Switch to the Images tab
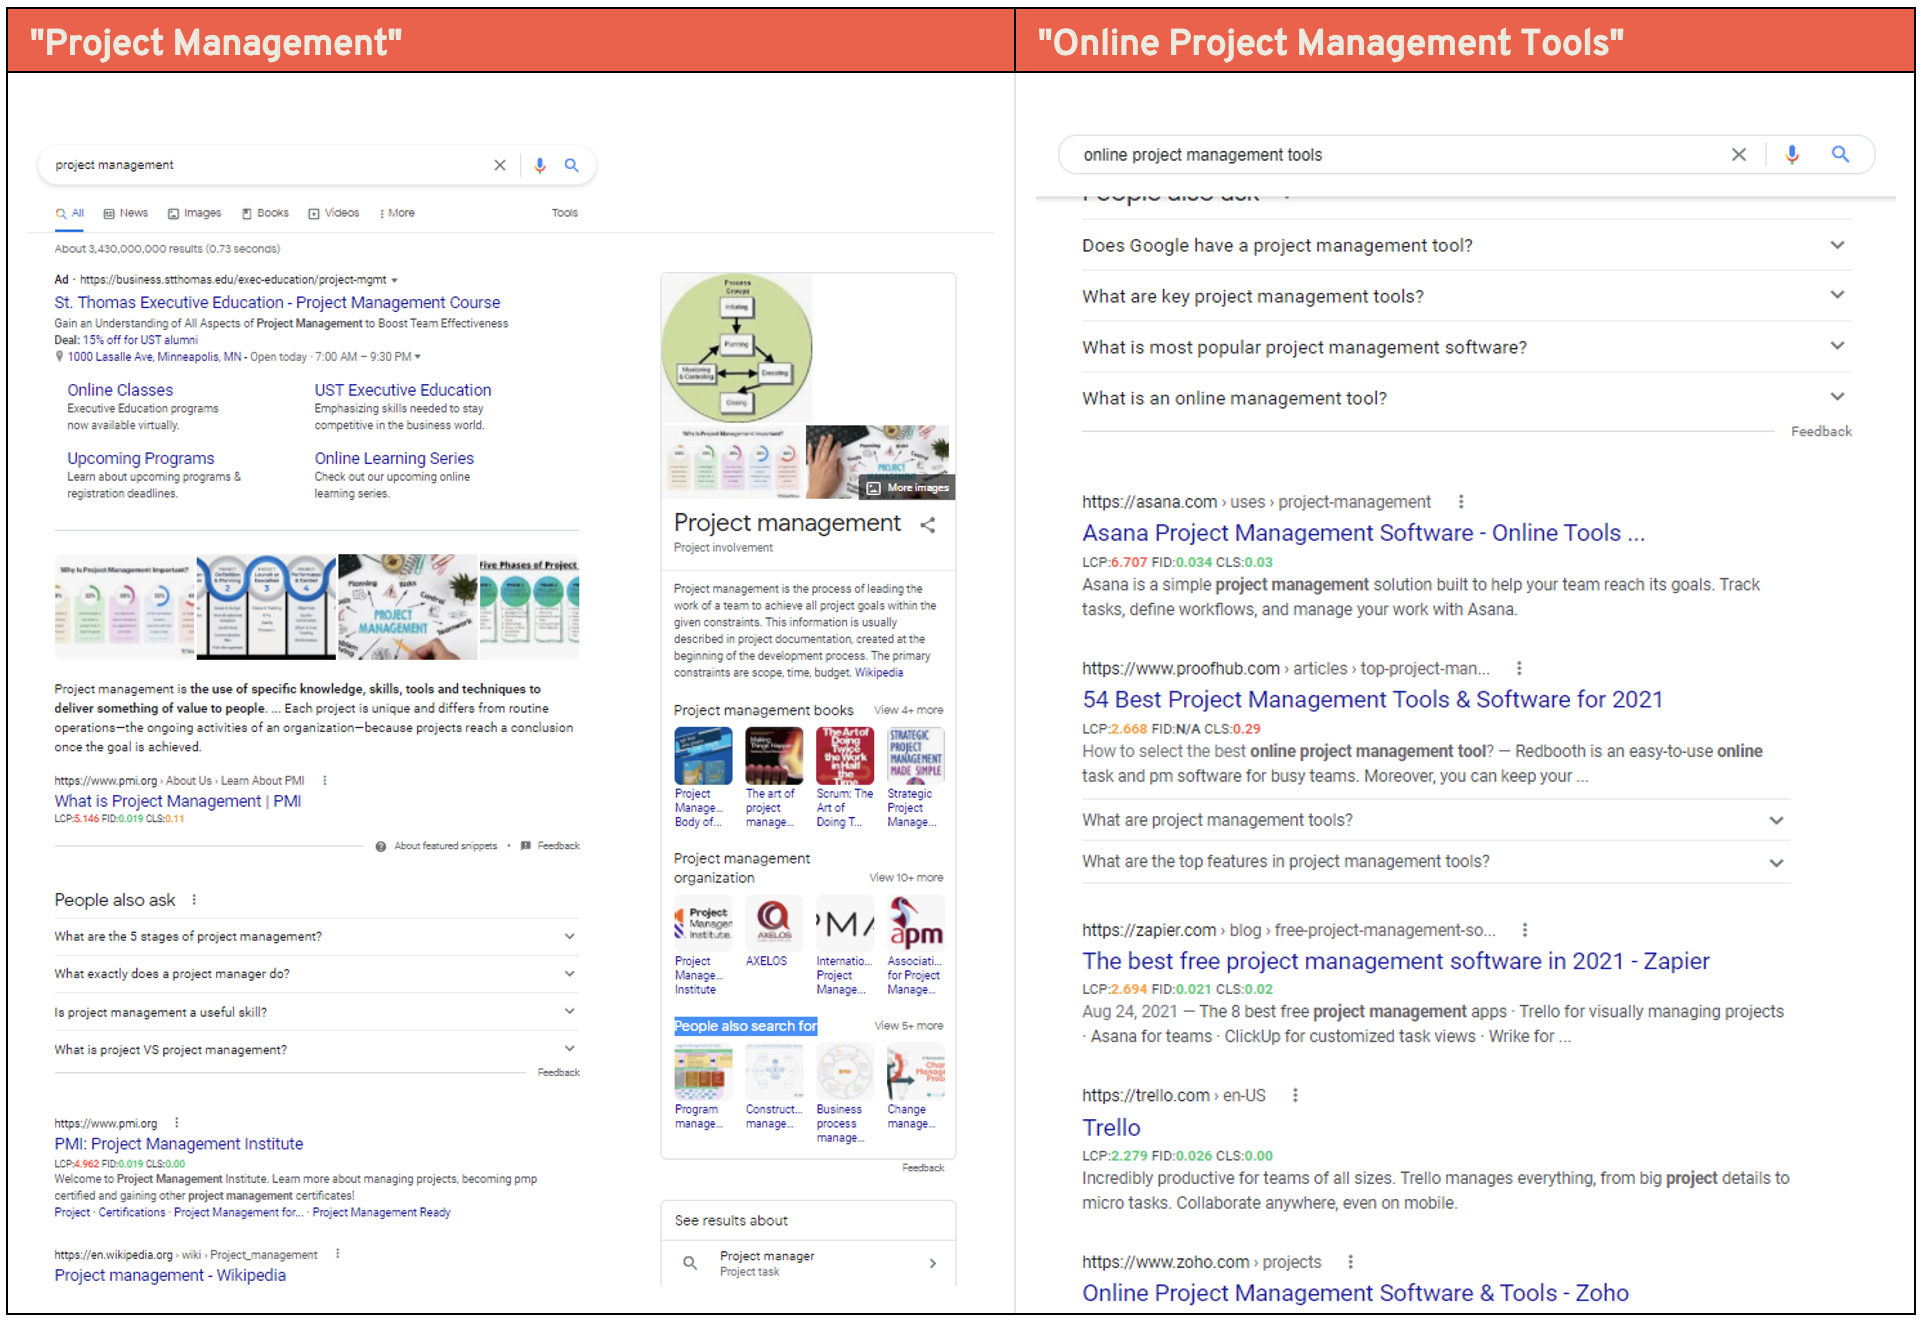 [x=195, y=213]
